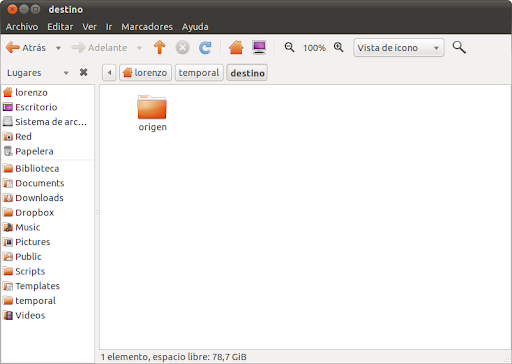Open Escritorio in the sidebar
512x364 pixels.
point(48,107)
